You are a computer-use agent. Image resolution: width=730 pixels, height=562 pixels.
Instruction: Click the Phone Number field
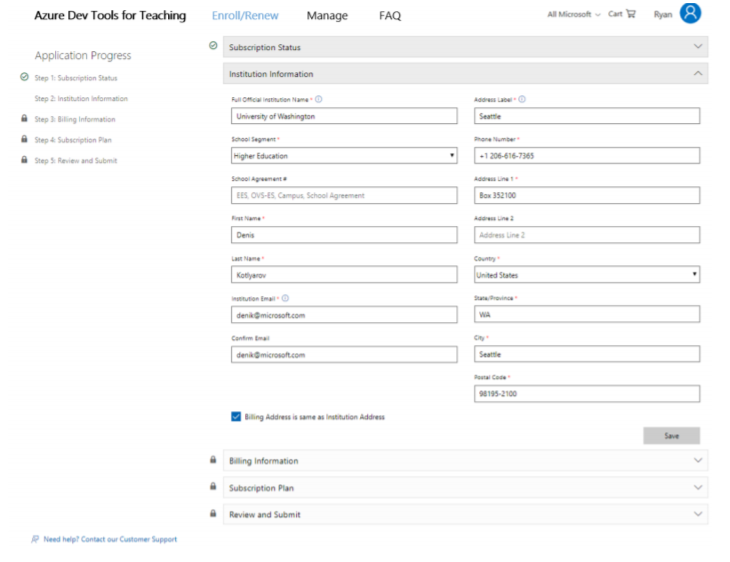tap(587, 156)
